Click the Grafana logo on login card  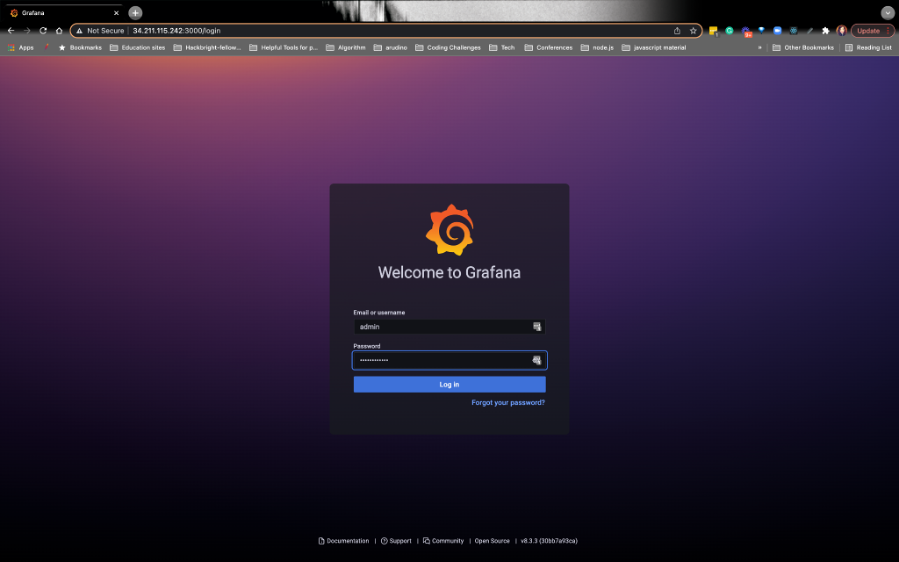click(450, 230)
